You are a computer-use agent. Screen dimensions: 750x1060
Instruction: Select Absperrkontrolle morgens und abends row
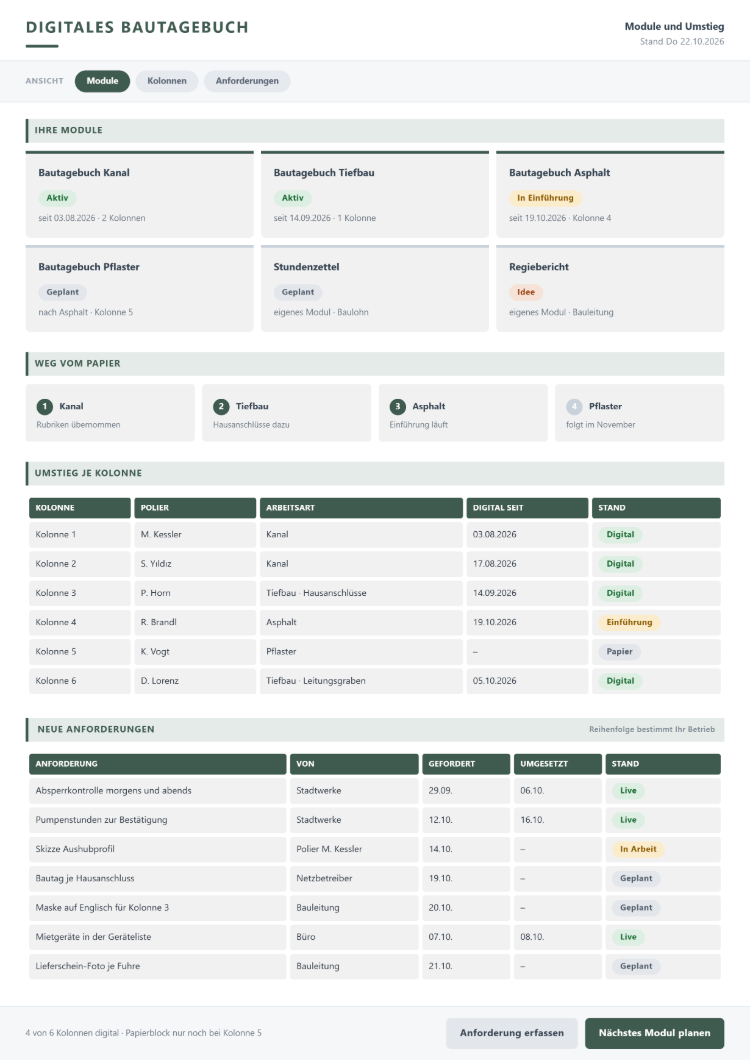(x=375, y=791)
